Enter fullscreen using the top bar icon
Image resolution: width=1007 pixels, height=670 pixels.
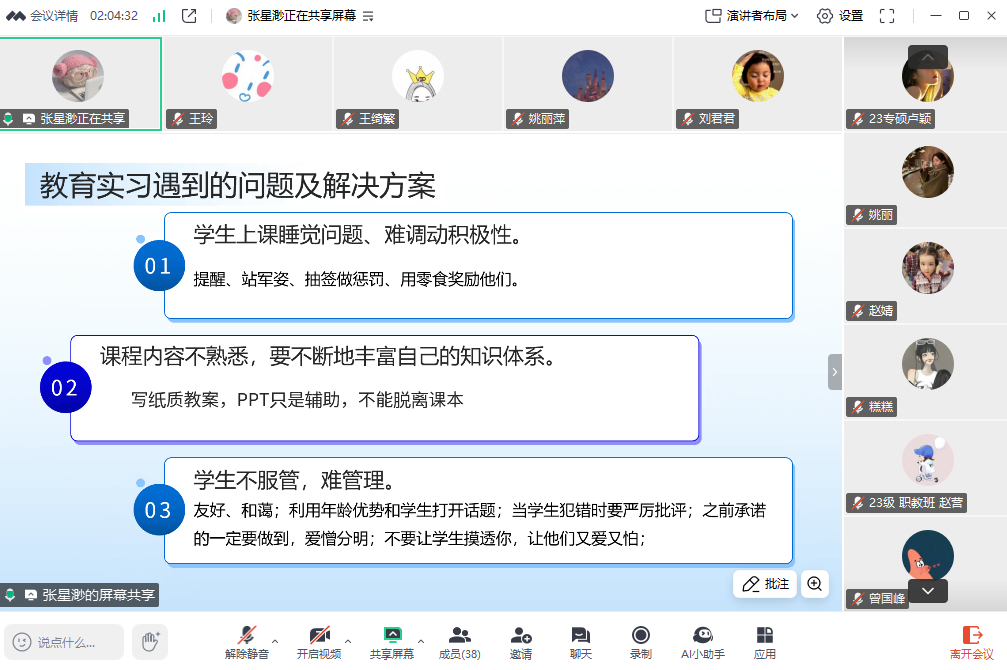886,16
